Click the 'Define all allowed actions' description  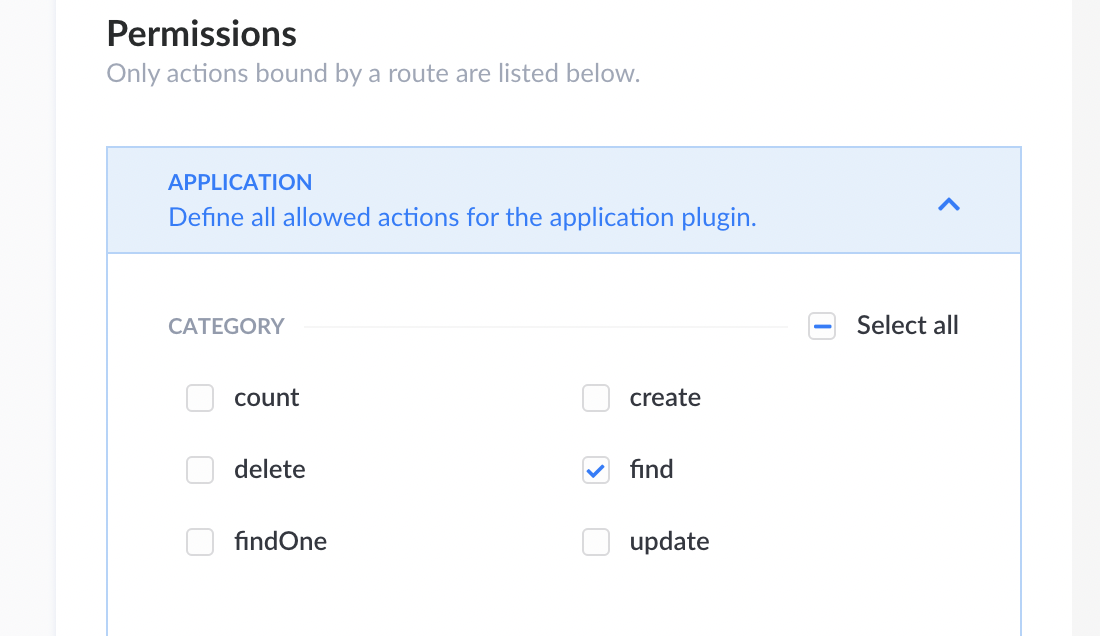tap(462, 217)
